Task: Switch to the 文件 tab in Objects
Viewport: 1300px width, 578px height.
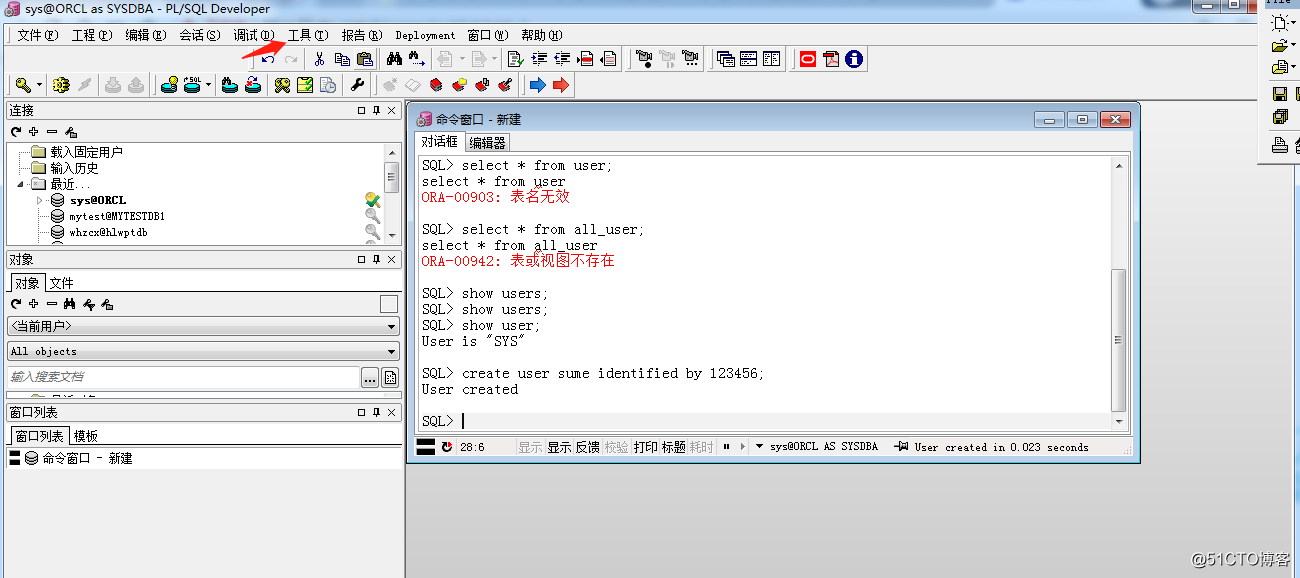Action: tap(61, 283)
